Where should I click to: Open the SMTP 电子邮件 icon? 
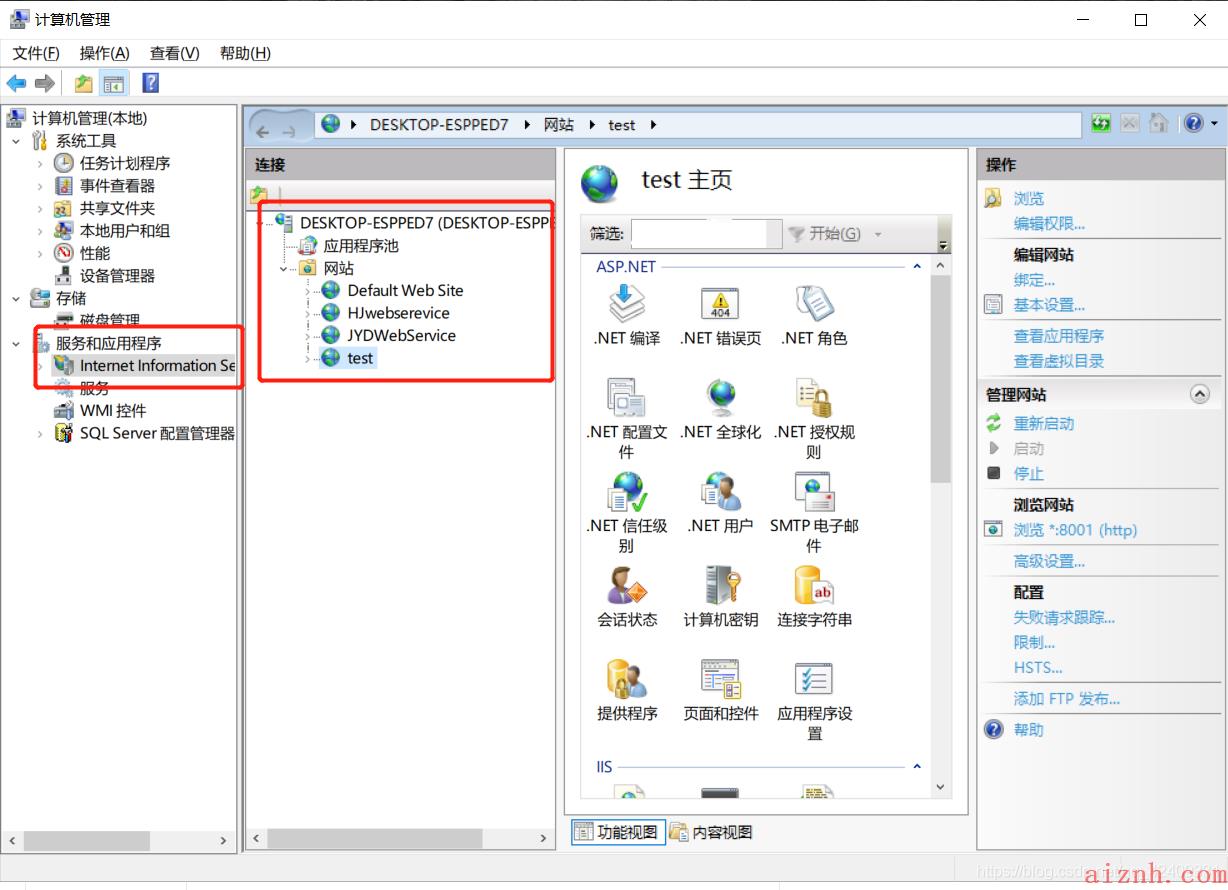(814, 491)
